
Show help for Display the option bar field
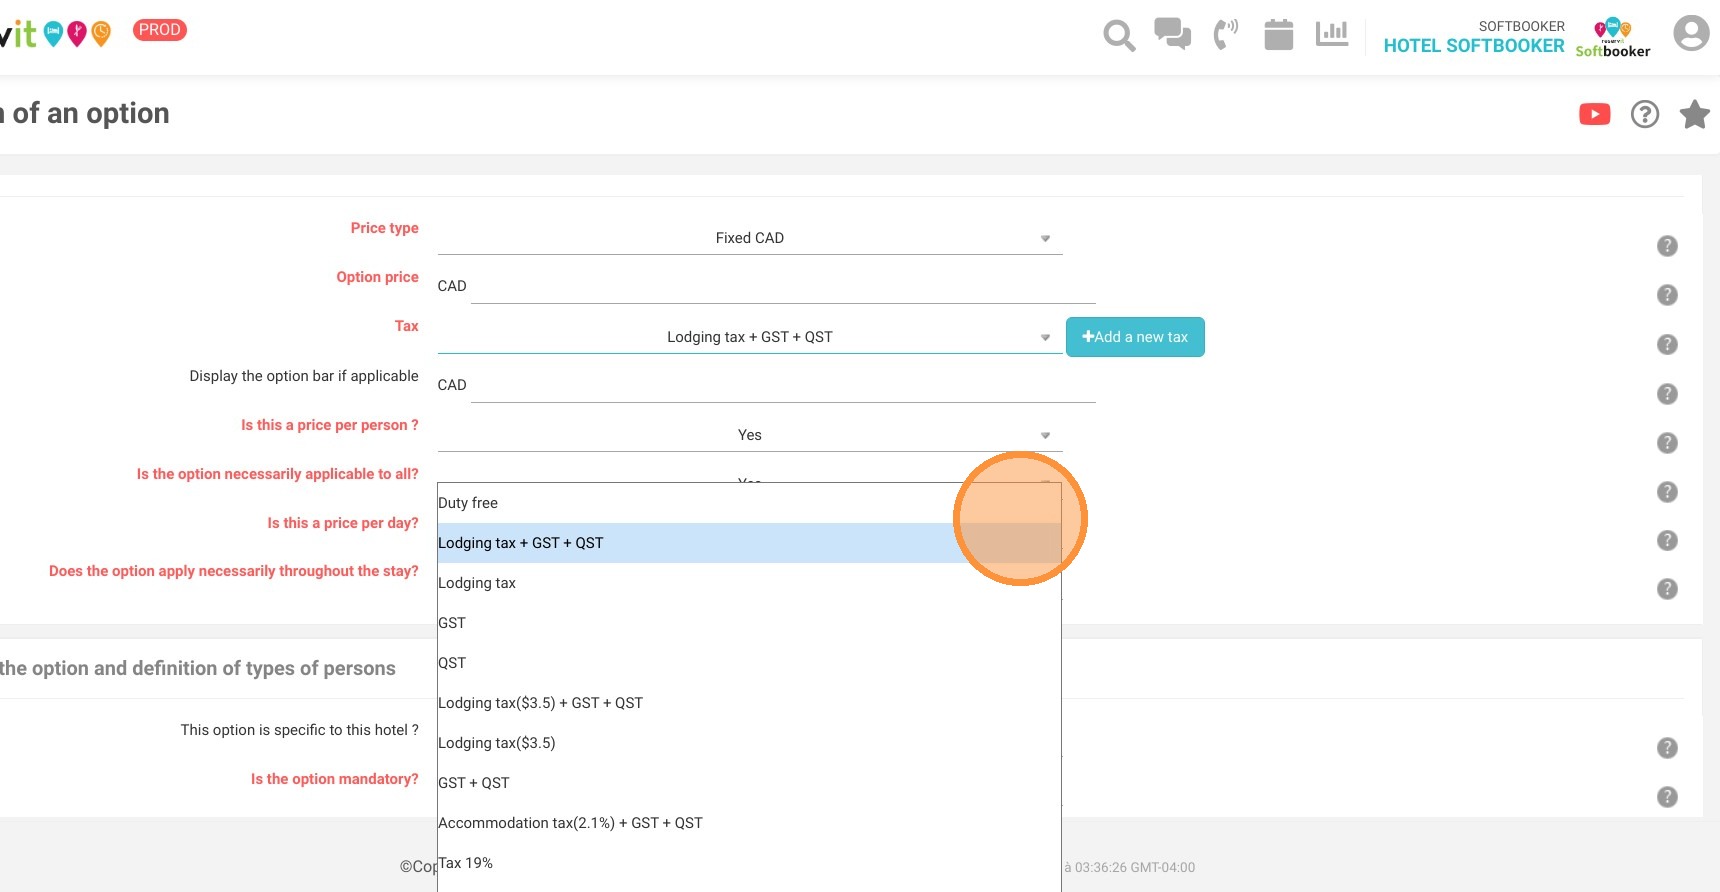pyautogui.click(x=1667, y=394)
